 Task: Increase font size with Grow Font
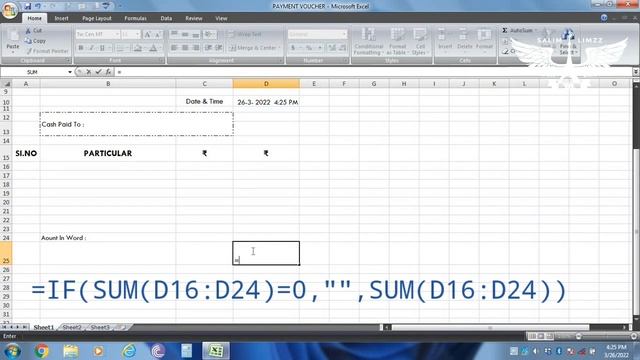click(147, 34)
